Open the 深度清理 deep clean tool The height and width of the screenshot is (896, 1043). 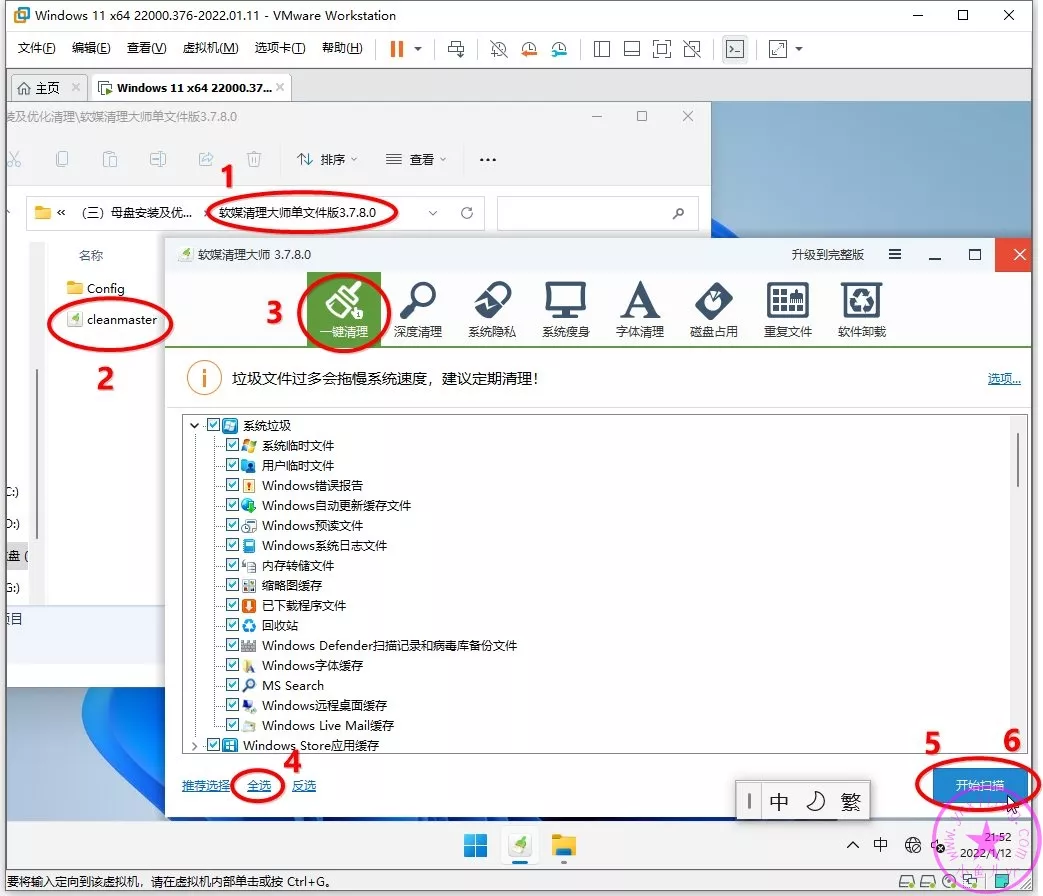pyautogui.click(x=417, y=307)
